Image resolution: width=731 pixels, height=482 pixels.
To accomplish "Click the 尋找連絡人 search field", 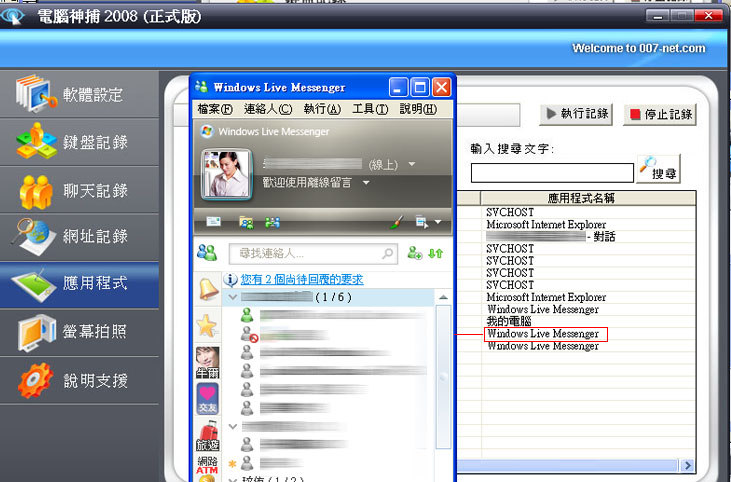I will coord(313,254).
